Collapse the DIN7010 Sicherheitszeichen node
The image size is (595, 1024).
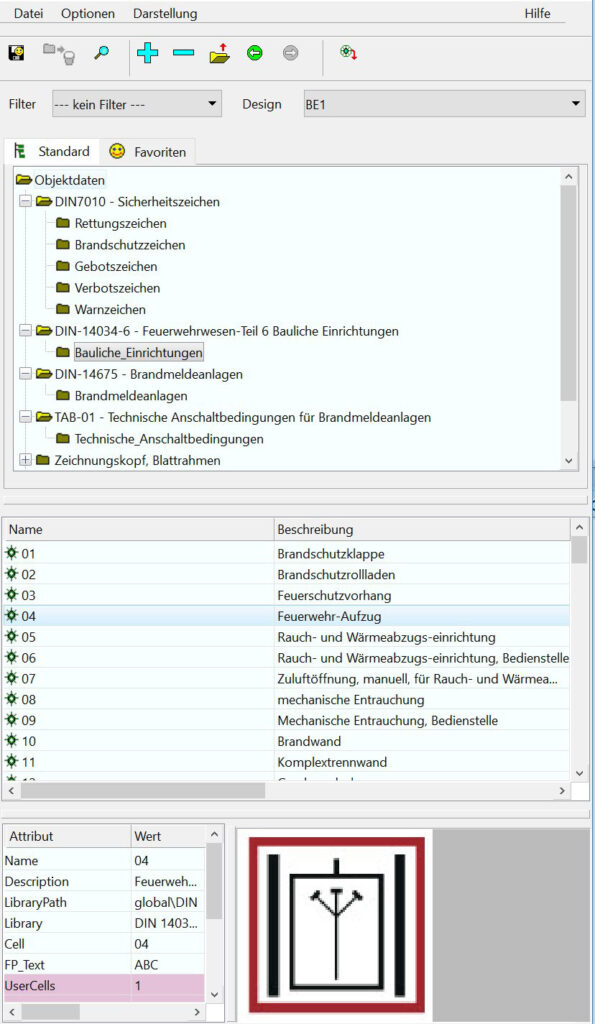[25, 201]
